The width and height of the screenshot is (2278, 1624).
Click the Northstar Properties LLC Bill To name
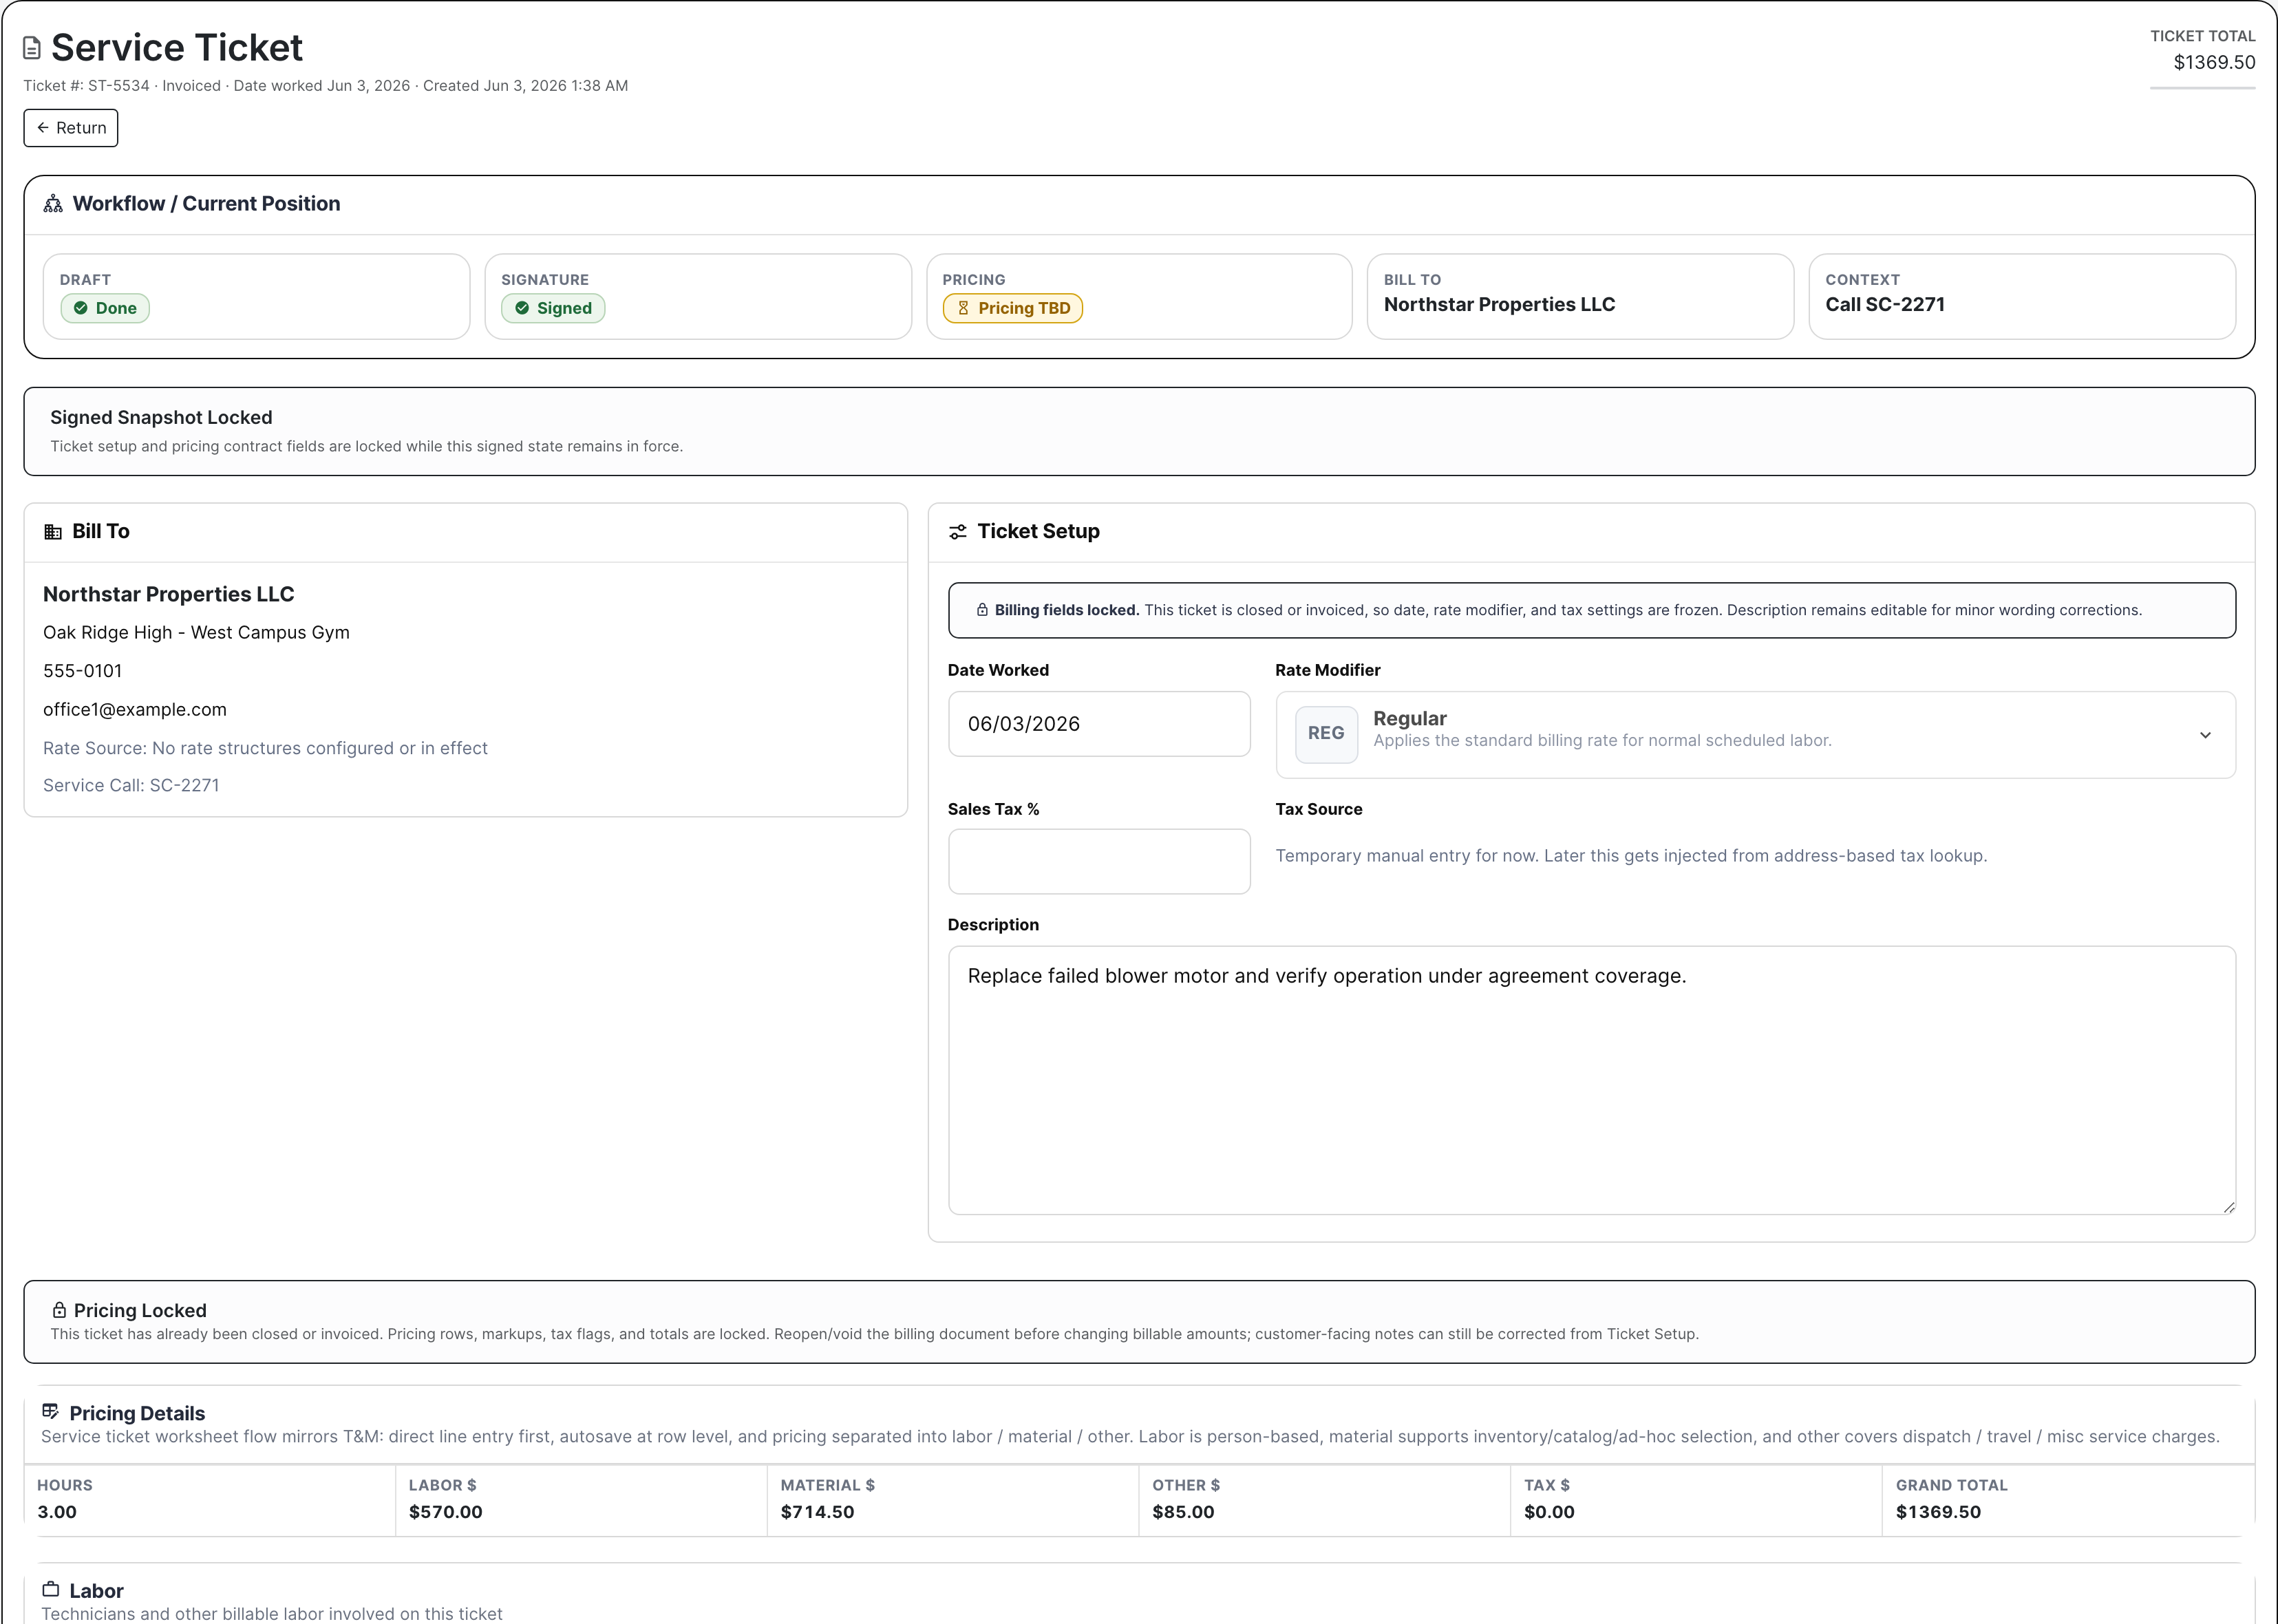168,594
